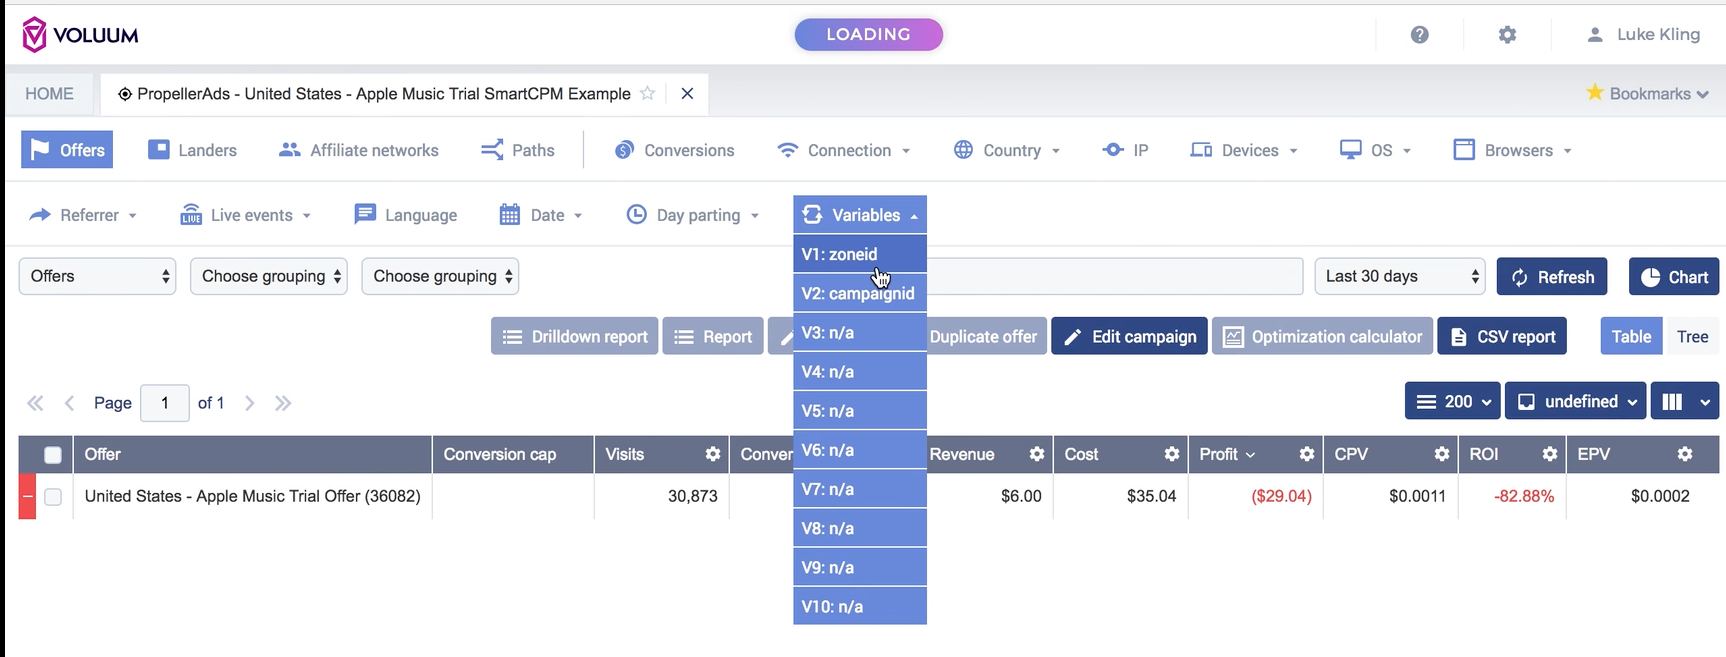Open the Drilldown report
1726x657 pixels.
[x=575, y=336]
